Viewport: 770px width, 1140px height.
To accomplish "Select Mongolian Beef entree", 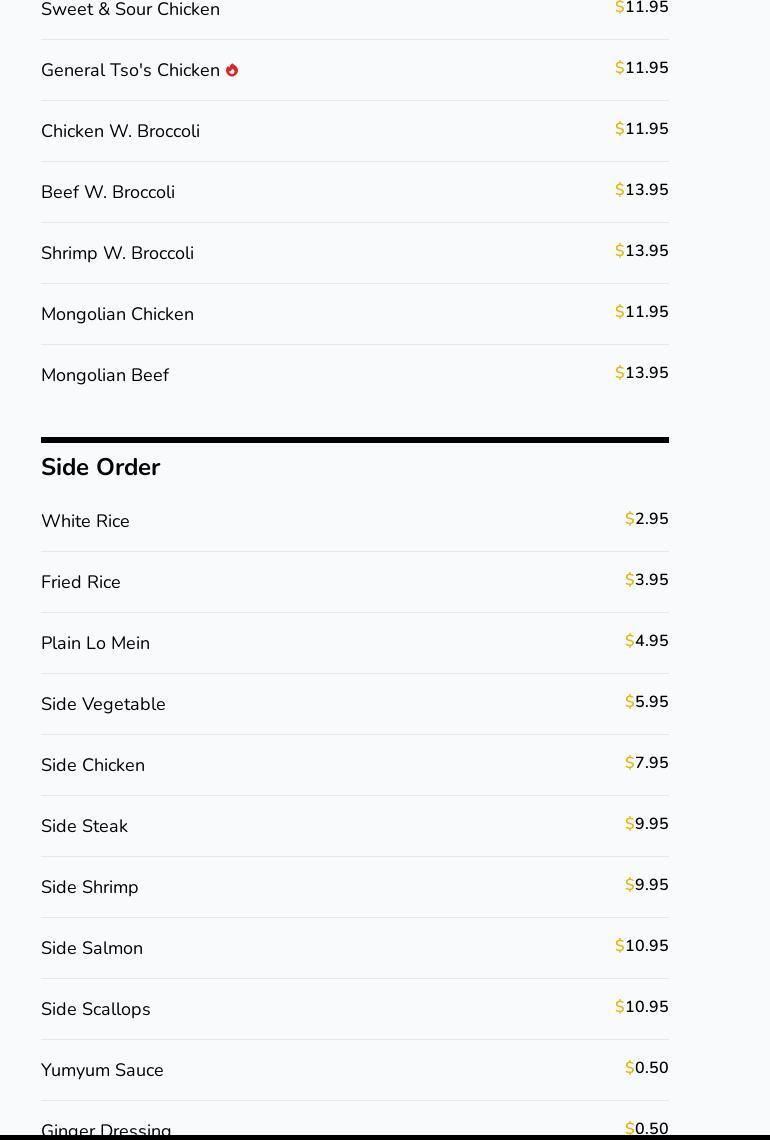I will coord(355,375).
